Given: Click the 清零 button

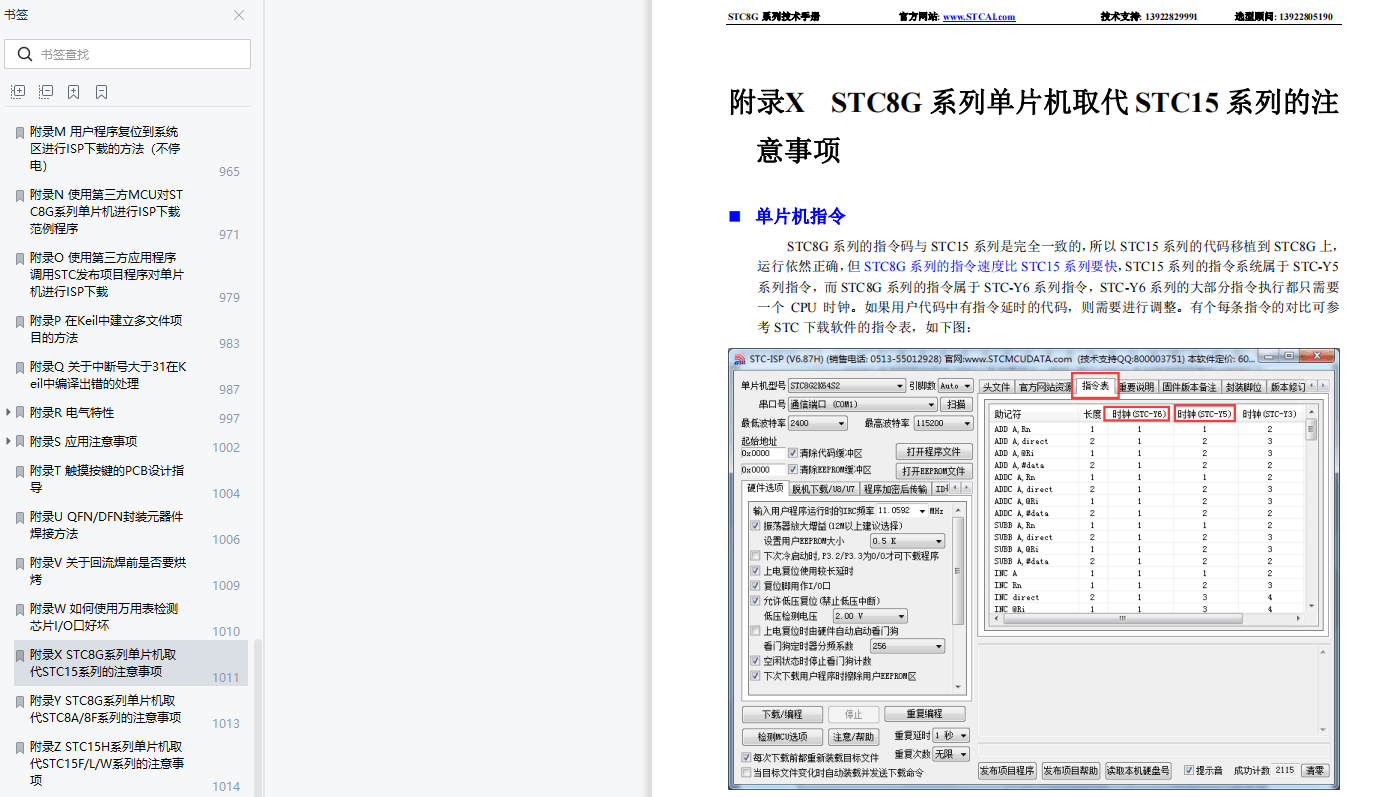Looking at the screenshot, I should [1315, 771].
